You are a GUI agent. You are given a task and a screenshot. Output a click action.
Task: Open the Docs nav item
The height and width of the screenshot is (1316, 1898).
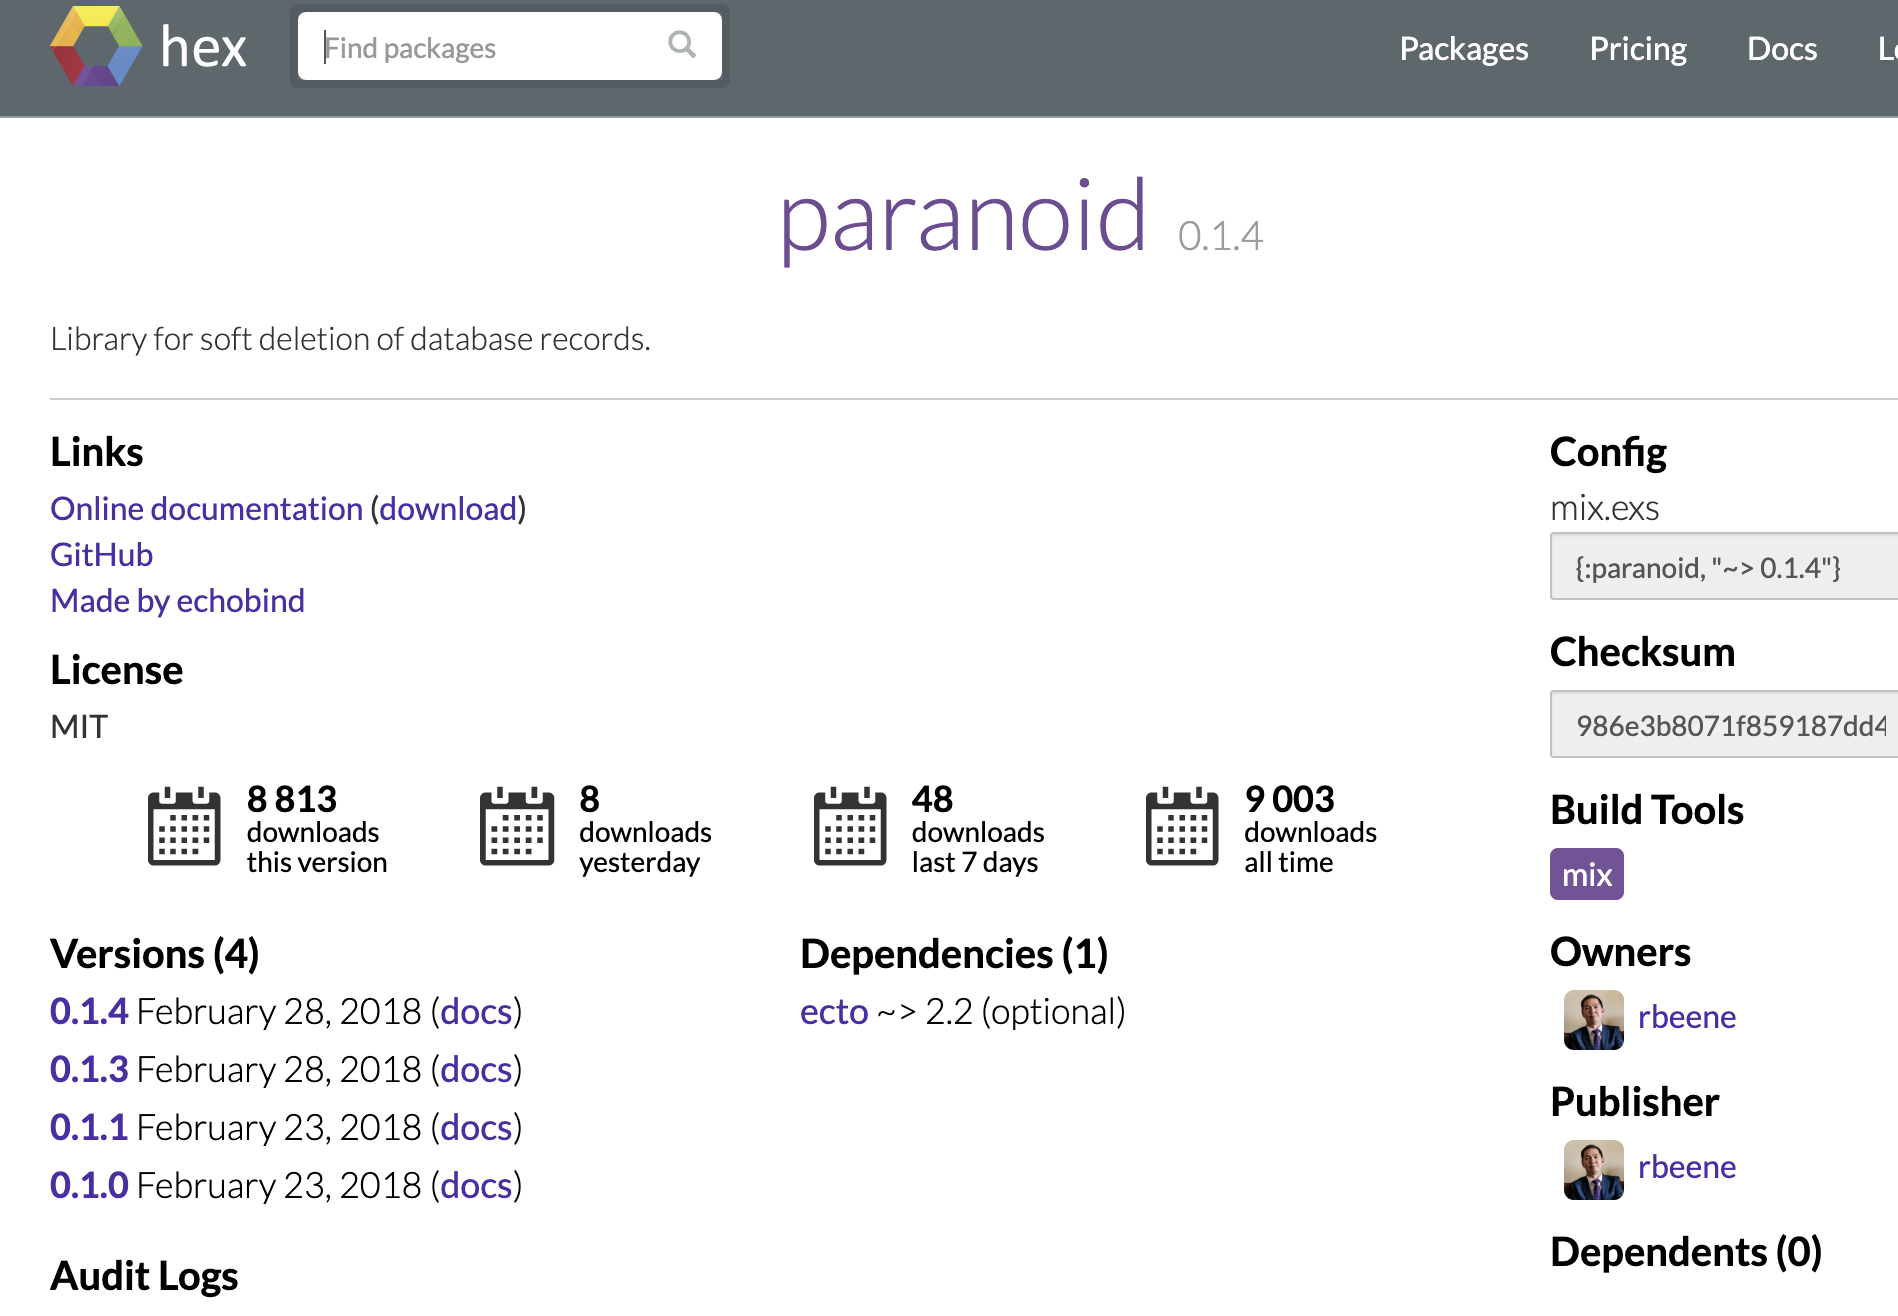coord(1782,48)
